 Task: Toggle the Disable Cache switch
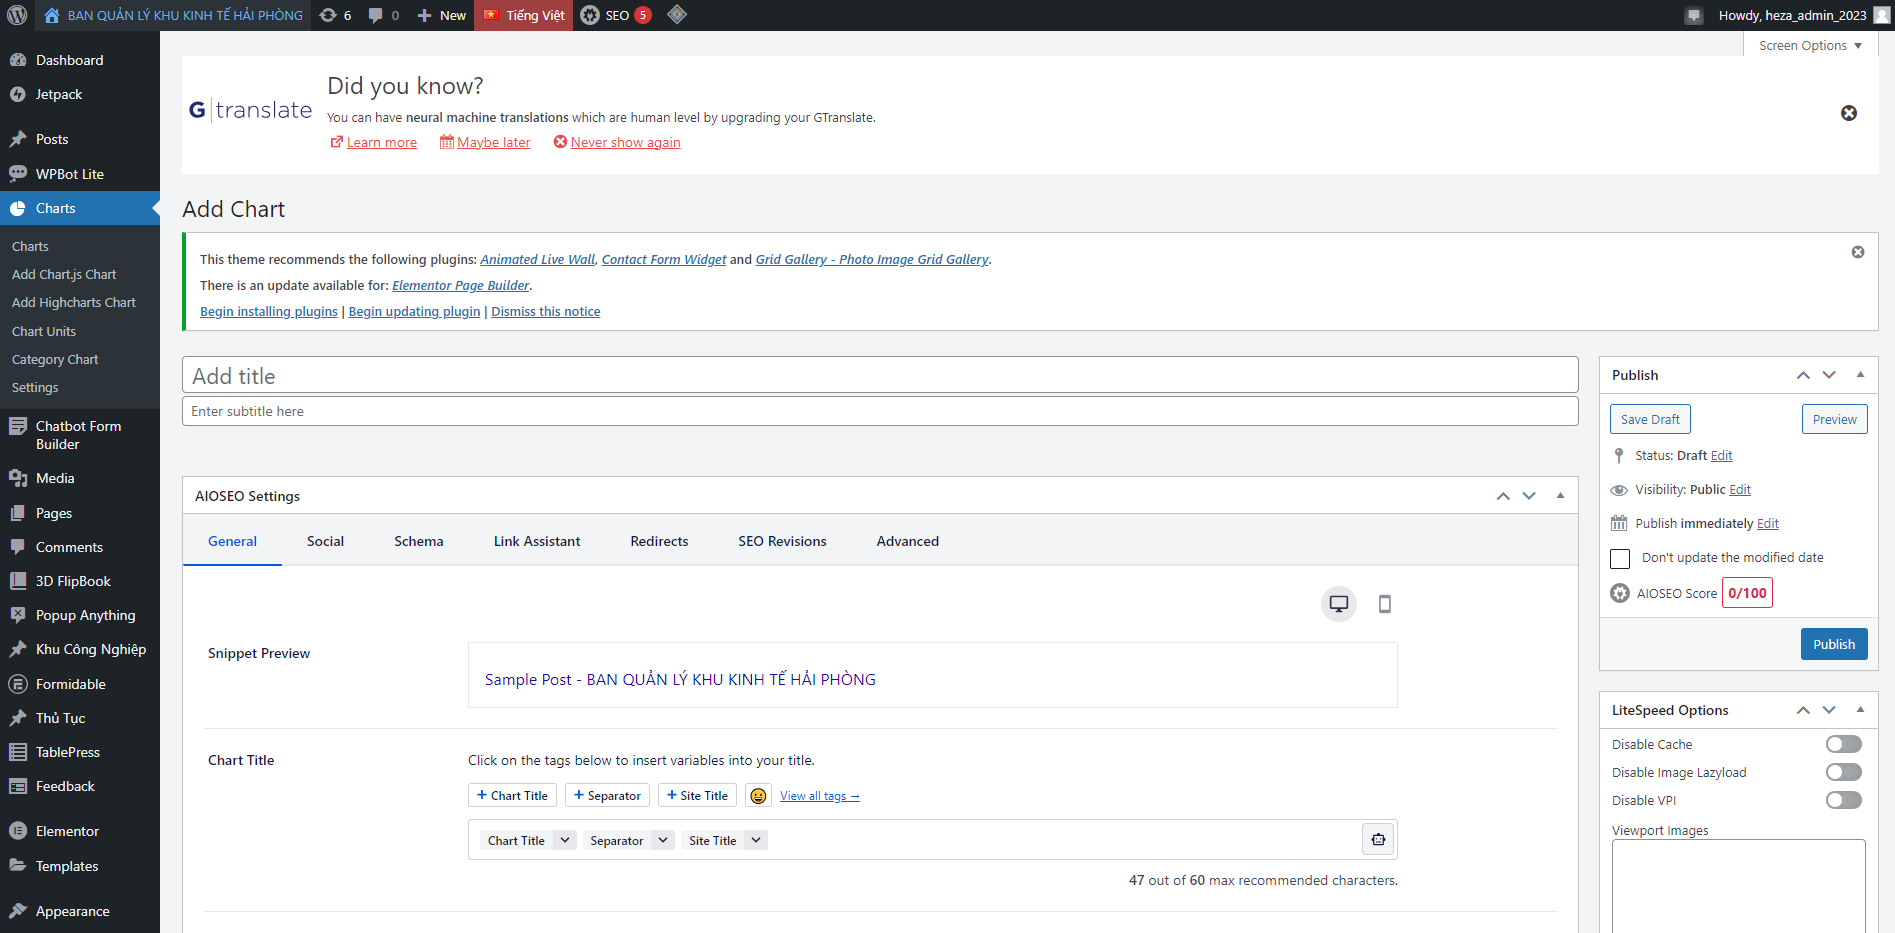(x=1843, y=744)
